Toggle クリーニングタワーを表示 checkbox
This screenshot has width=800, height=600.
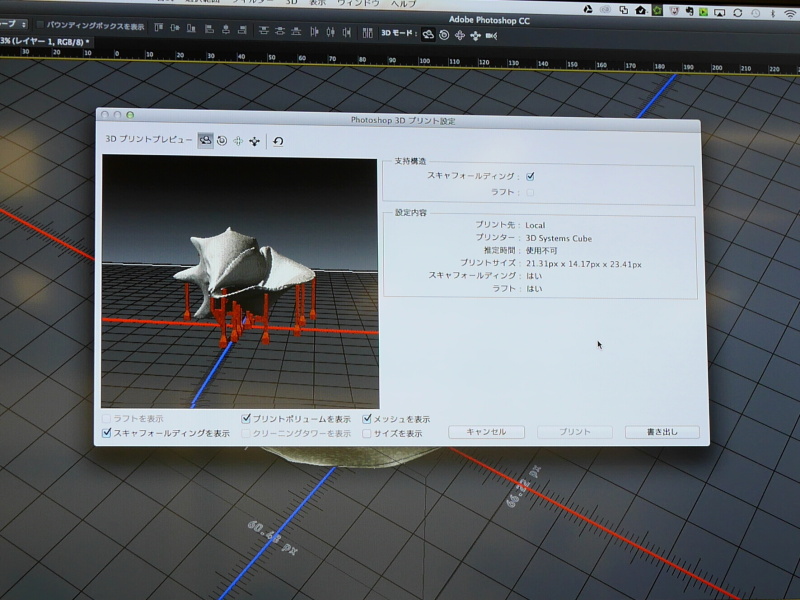point(246,433)
